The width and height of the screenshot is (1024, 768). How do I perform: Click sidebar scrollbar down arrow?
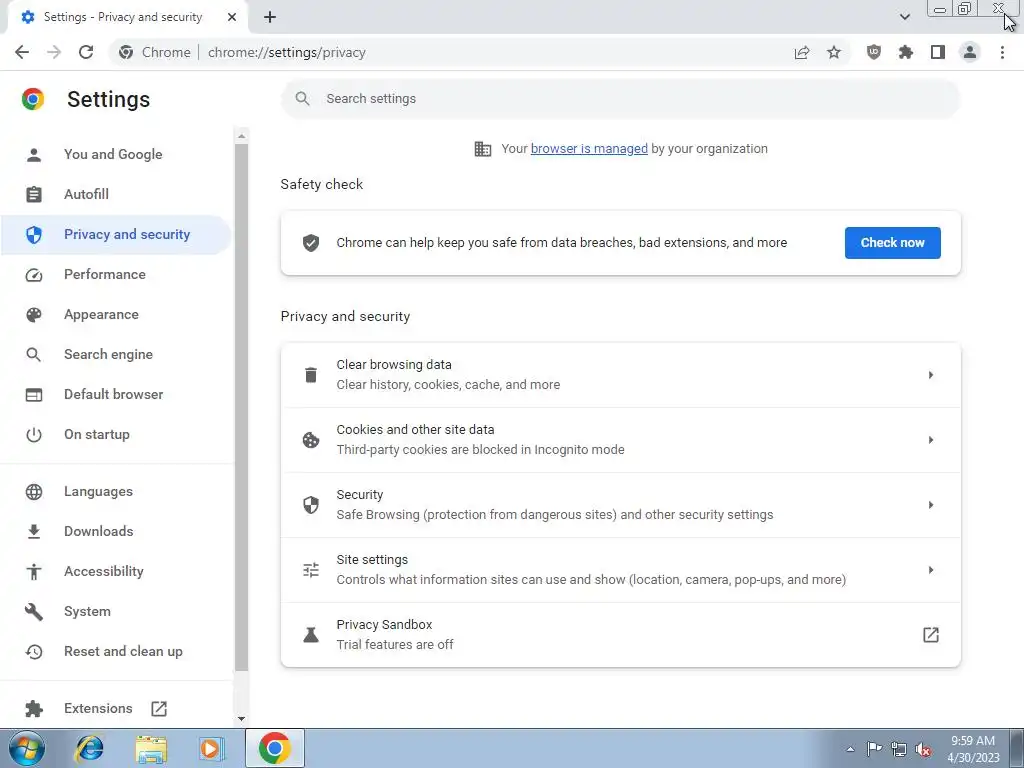click(241, 718)
